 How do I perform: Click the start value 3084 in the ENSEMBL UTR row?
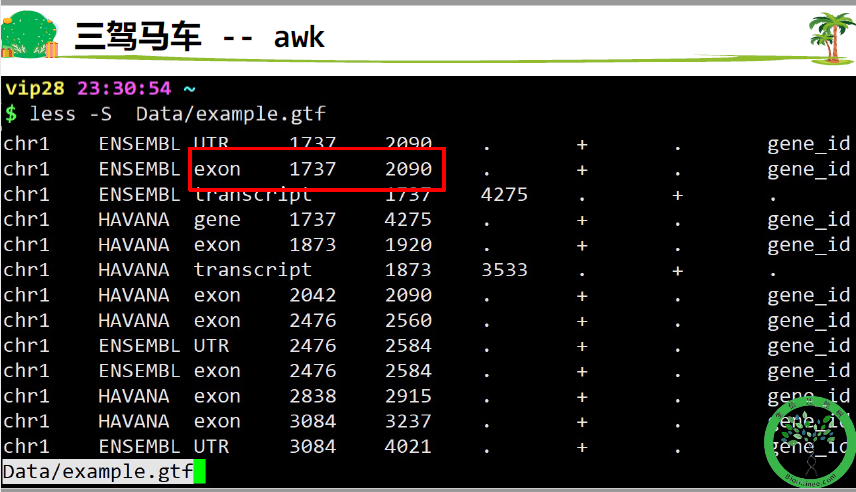point(312,446)
